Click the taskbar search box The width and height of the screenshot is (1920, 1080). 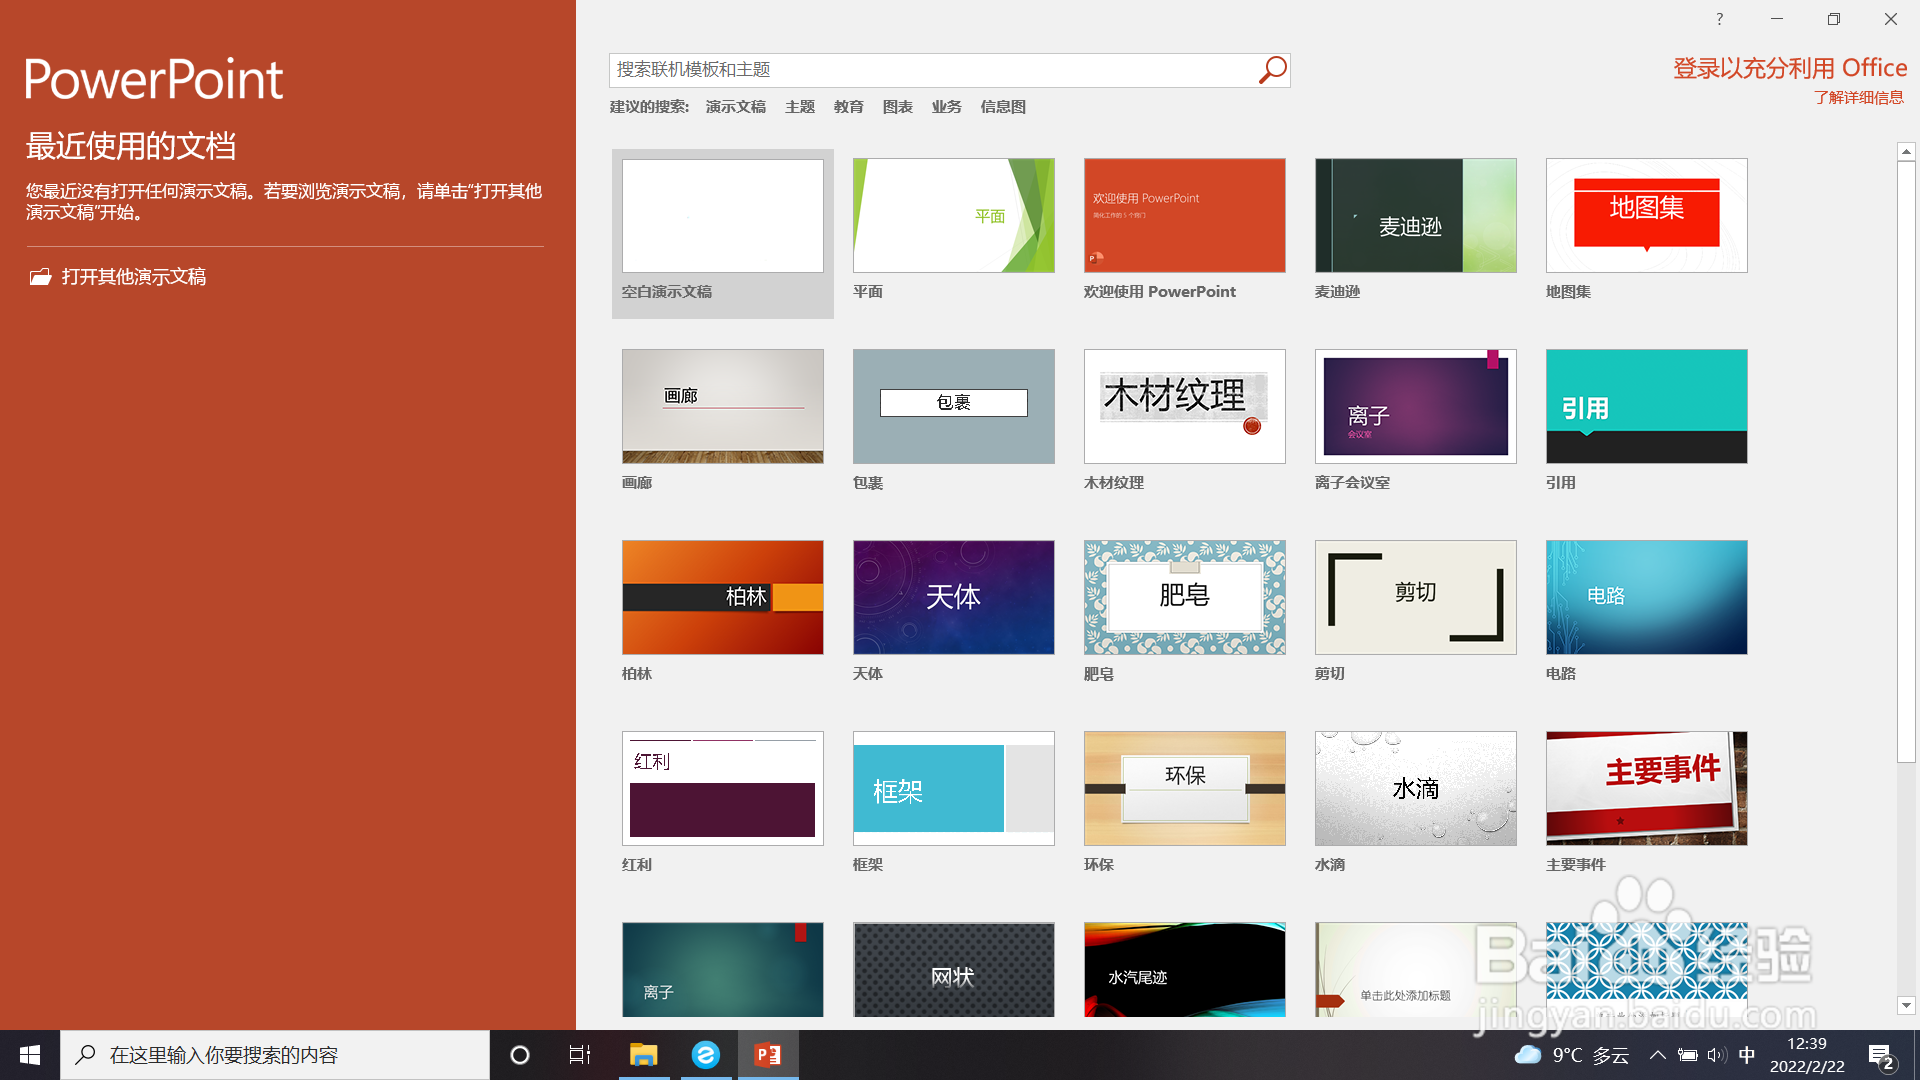[275, 1055]
